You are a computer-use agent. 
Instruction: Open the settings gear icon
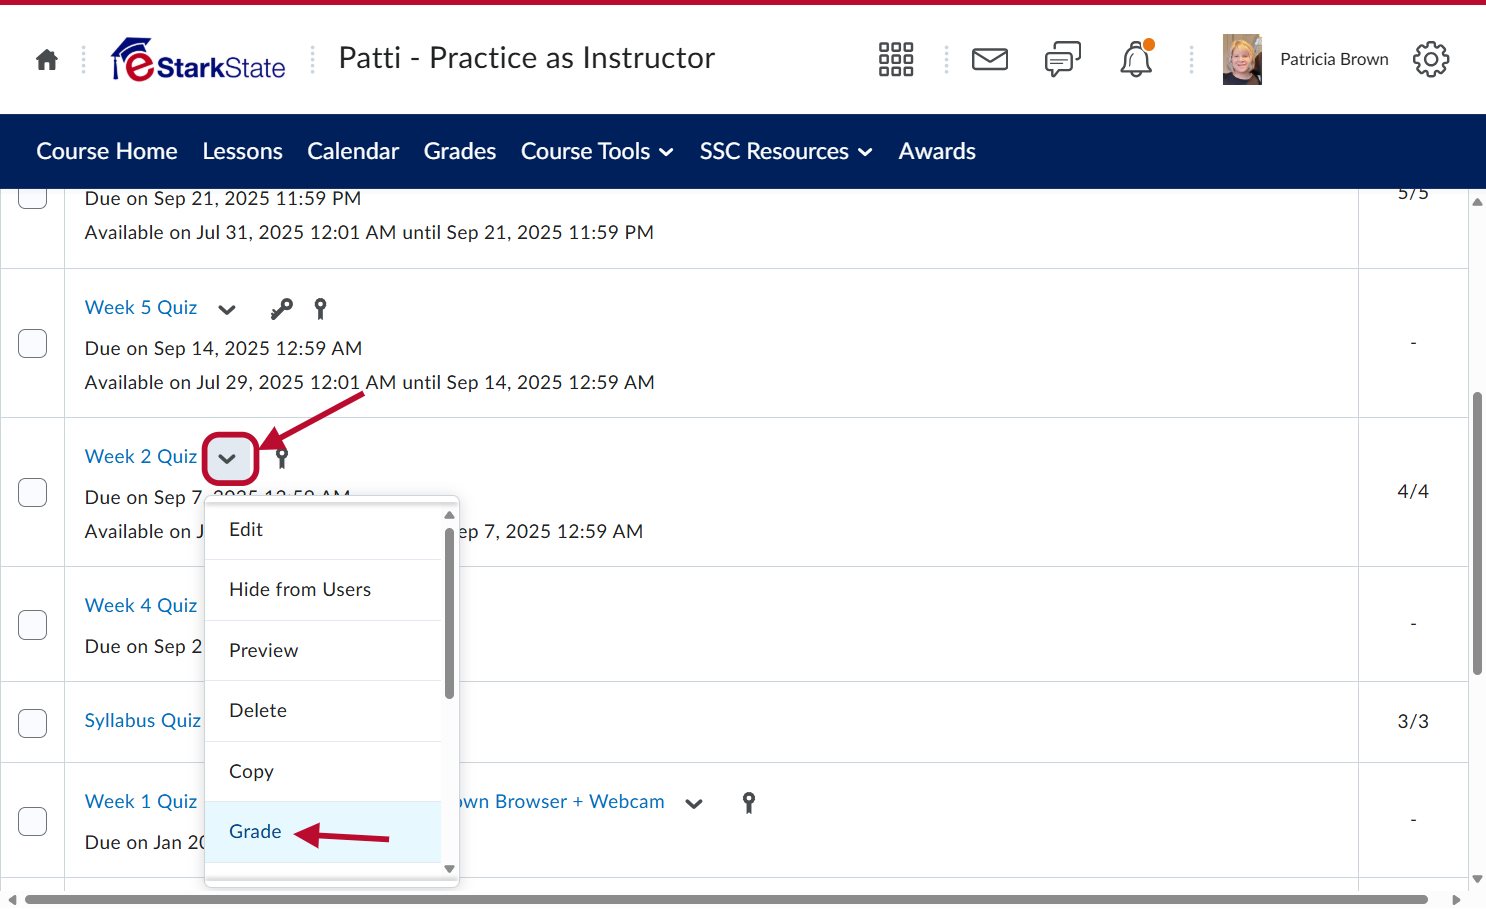pyautogui.click(x=1431, y=59)
